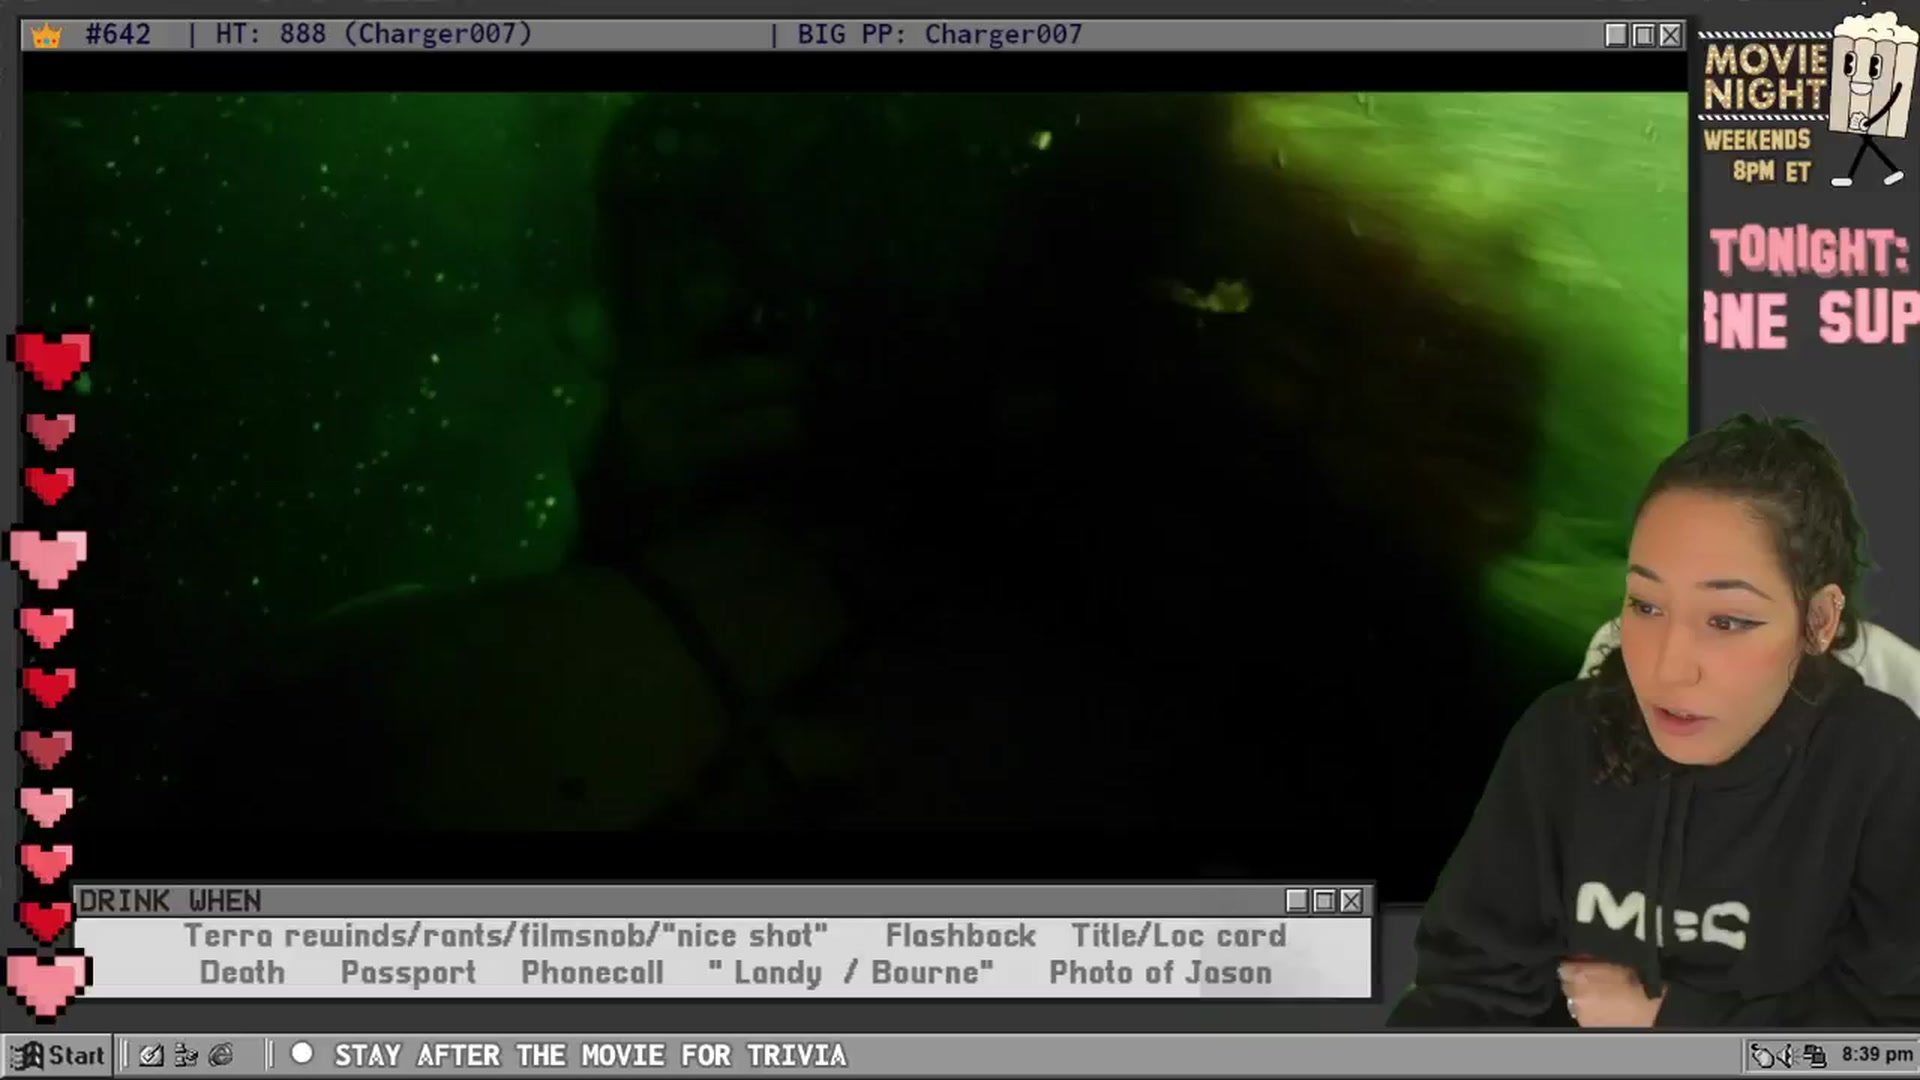
Task: Click the "Phonecall" drink rule
Action: click(x=592, y=972)
